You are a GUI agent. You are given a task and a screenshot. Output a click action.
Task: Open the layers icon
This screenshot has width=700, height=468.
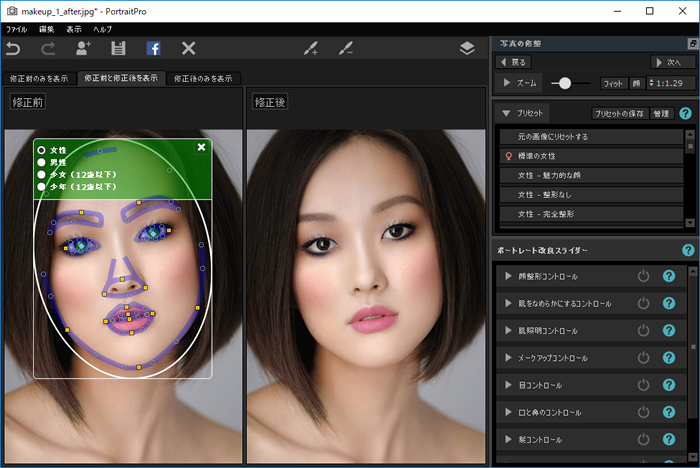point(467,48)
